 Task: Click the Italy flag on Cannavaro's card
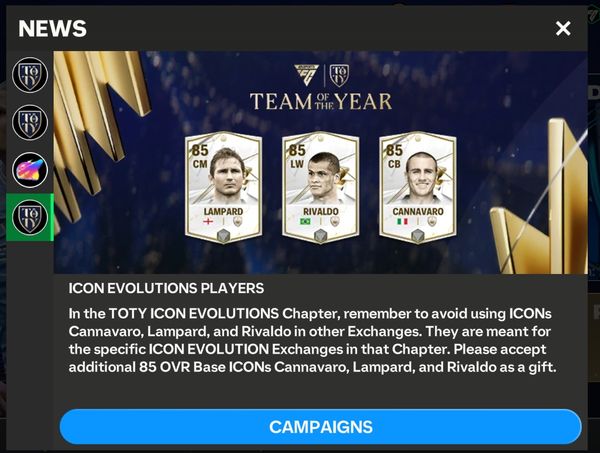pos(403,221)
